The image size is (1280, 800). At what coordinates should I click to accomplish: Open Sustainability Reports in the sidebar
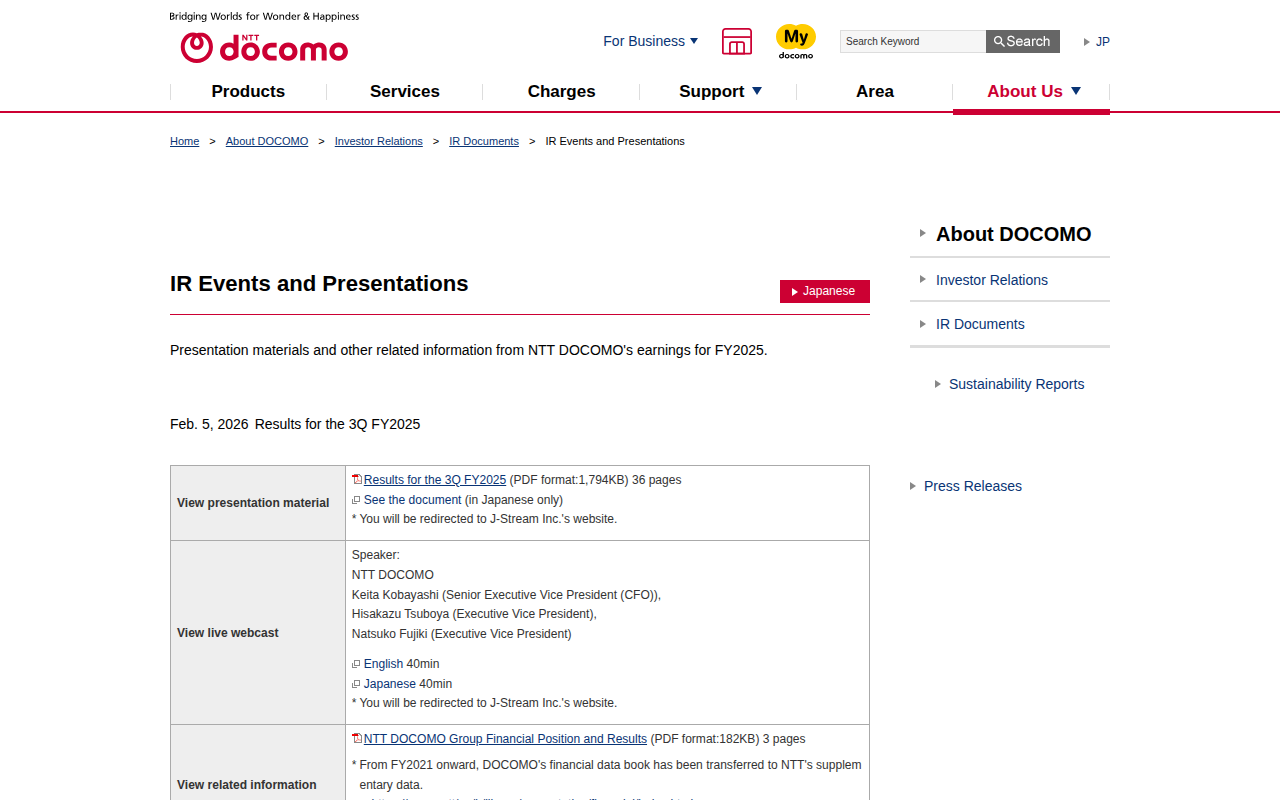[1016, 384]
